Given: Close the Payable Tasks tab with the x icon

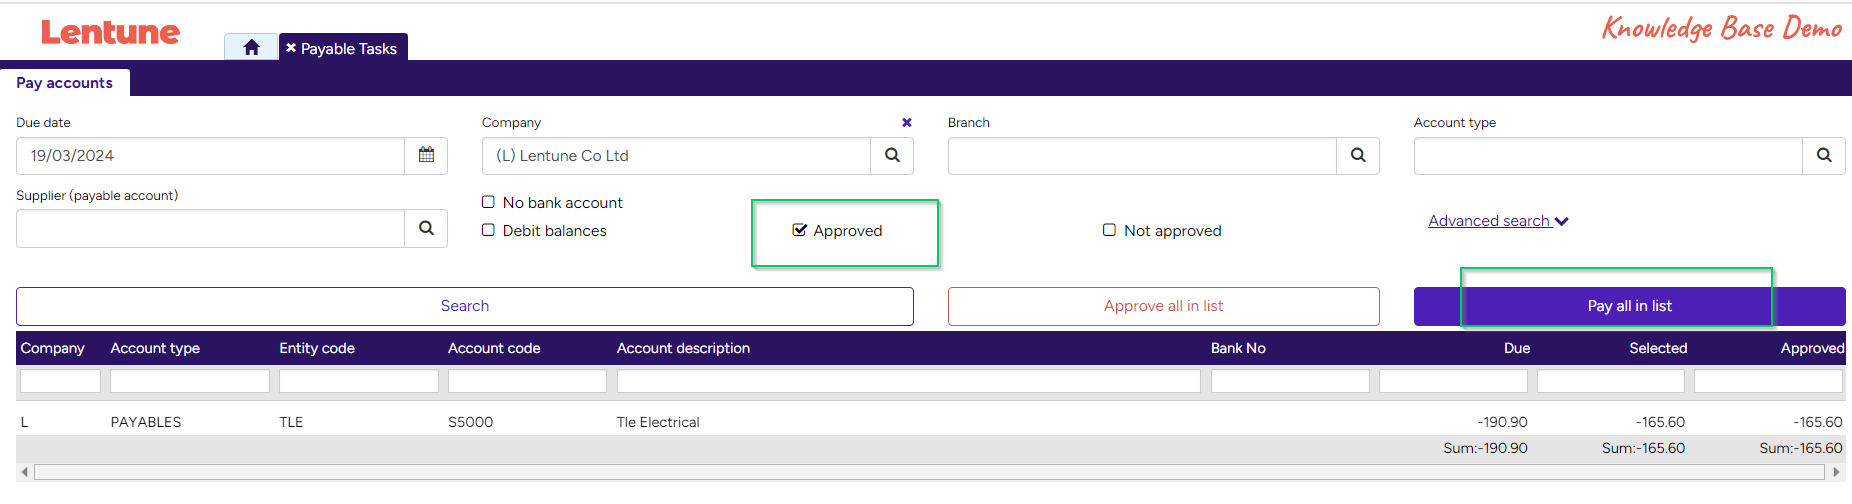Looking at the screenshot, I should (291, 47).
